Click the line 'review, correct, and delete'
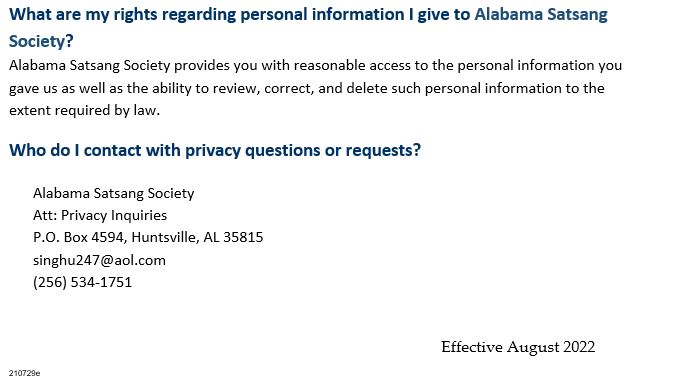This screenshot has width=681, height=382. 307,88
